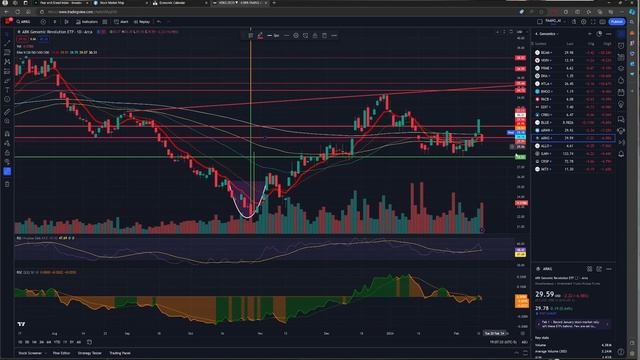Select layout grid square icon
This screenshot has height=360, width=640.
[x=540, y=22]
